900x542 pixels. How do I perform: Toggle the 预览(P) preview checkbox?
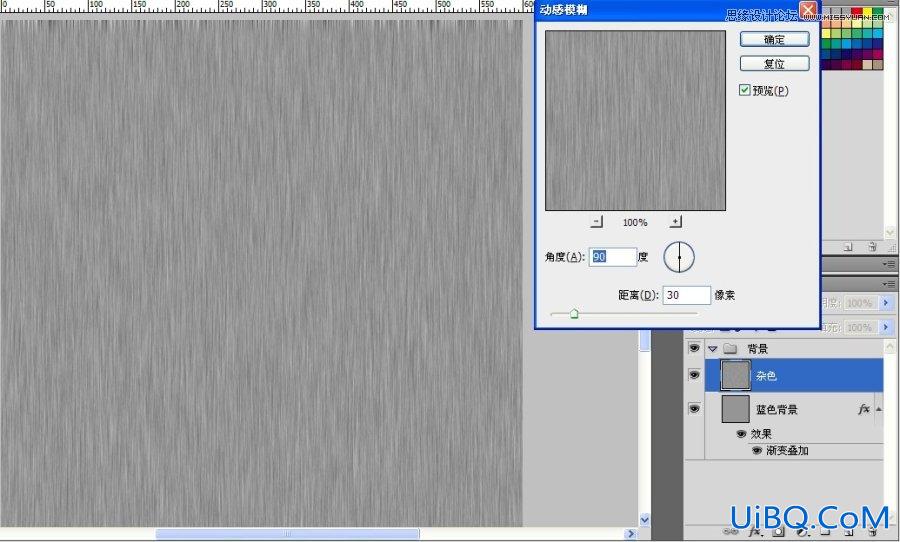click(x=744, y=90)
